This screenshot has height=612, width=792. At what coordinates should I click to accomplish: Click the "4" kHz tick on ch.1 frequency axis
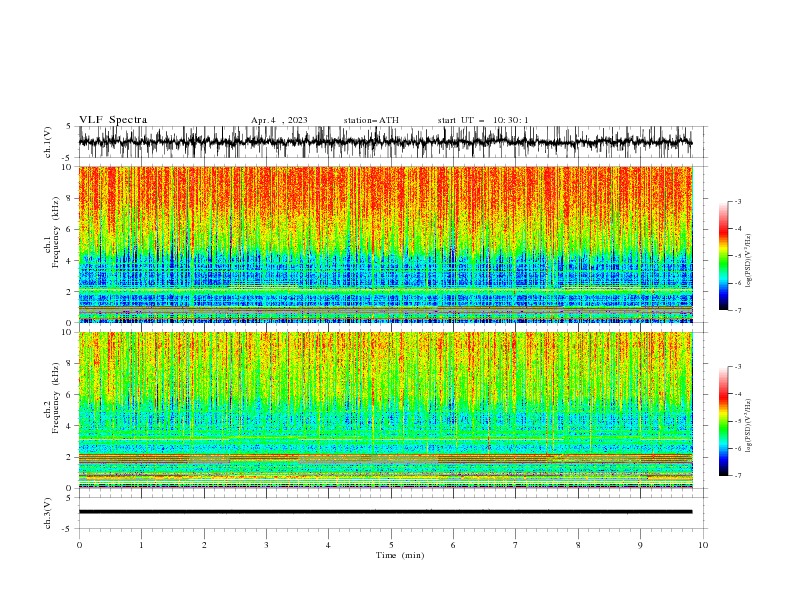(x=69, y=261)
